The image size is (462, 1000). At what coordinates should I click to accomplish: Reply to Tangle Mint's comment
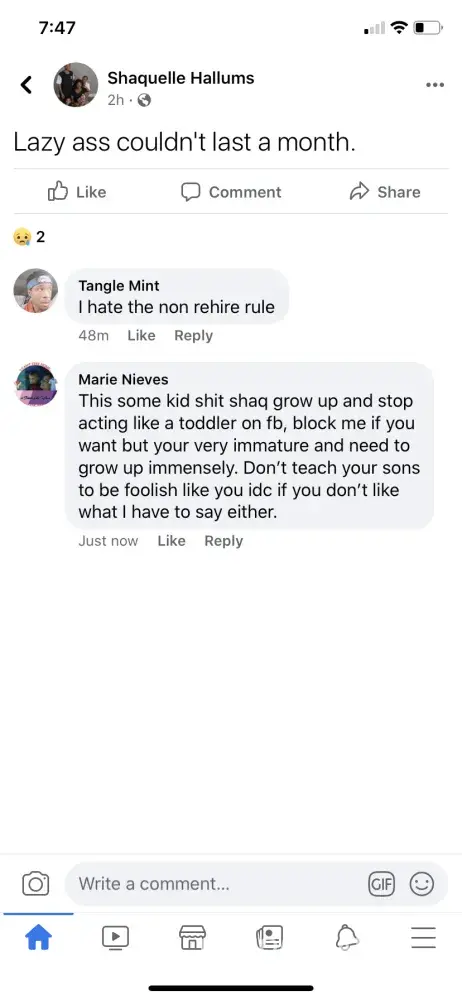(x=193, y=335)
